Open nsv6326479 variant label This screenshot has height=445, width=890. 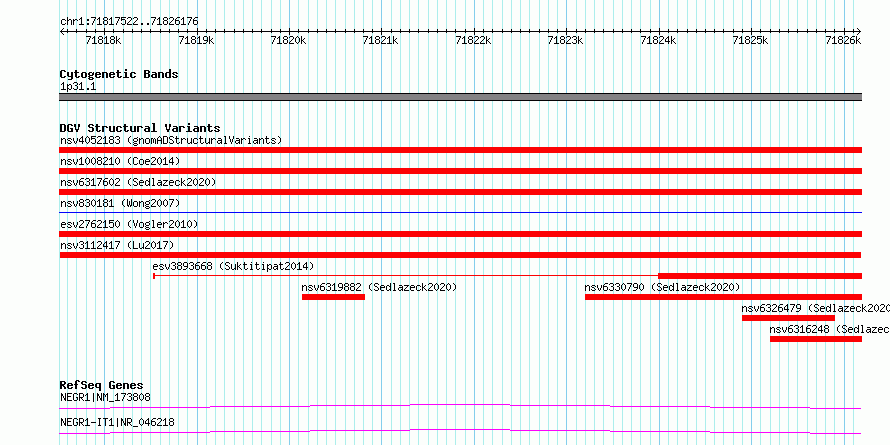click(x=815, y=308)
